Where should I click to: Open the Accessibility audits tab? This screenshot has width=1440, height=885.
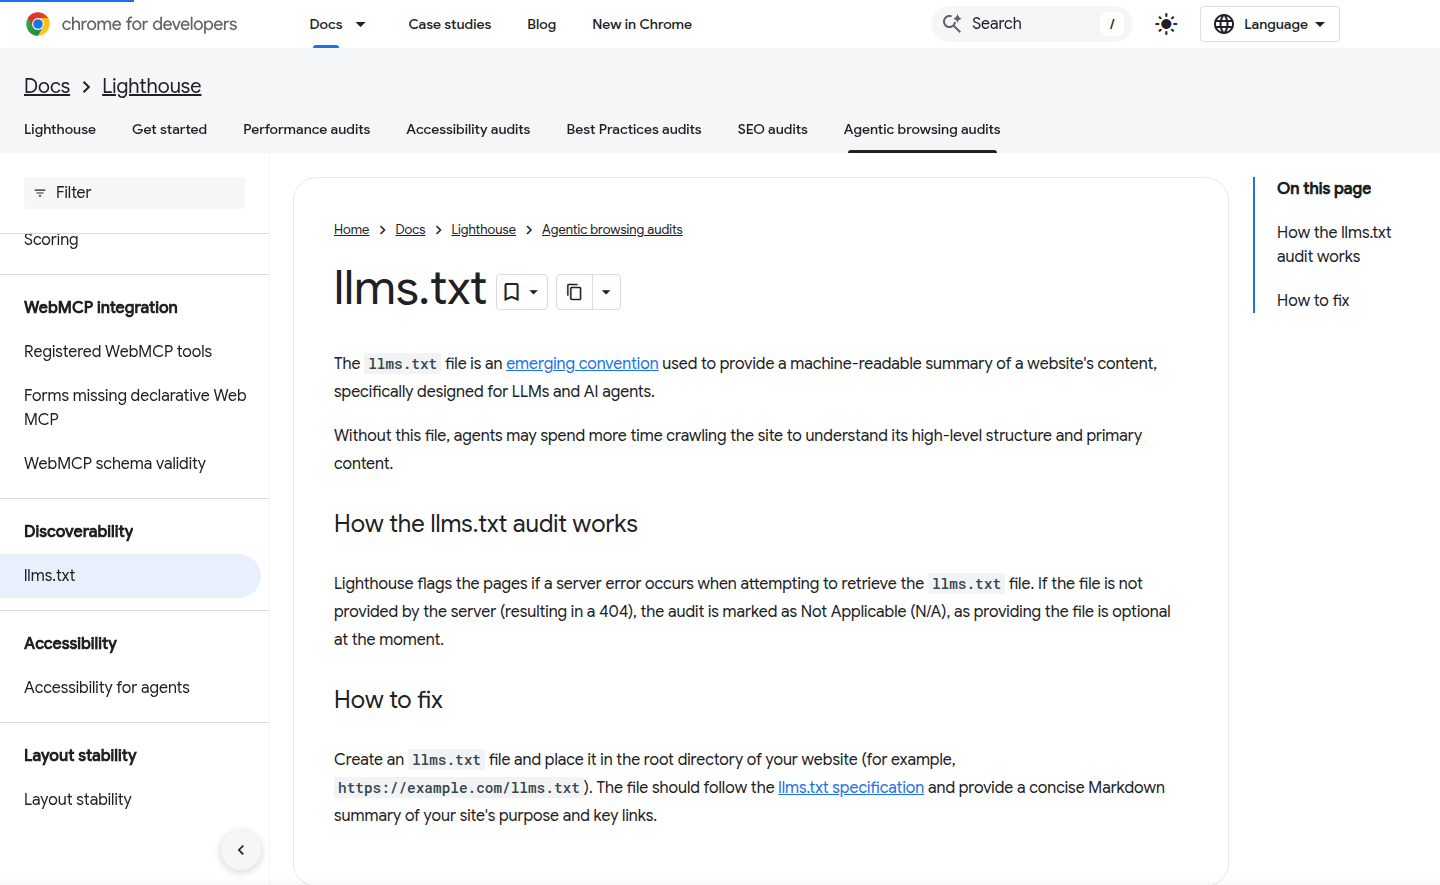tap(468, 129)
